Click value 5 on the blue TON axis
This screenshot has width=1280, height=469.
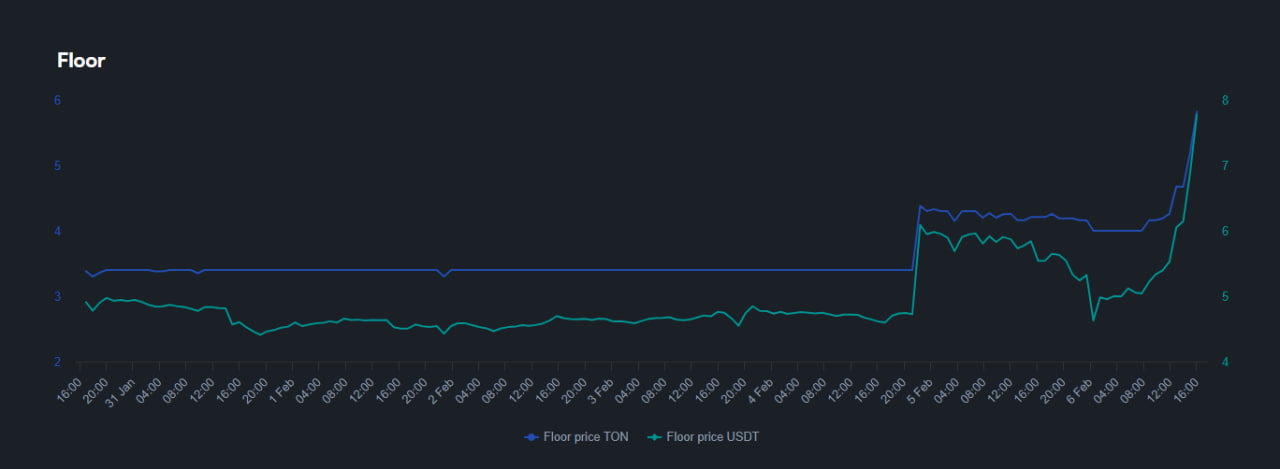(58, 165)
